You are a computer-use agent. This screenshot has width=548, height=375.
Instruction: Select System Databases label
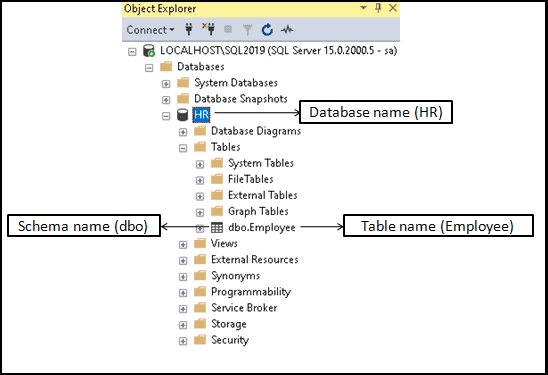click(236, 83)
